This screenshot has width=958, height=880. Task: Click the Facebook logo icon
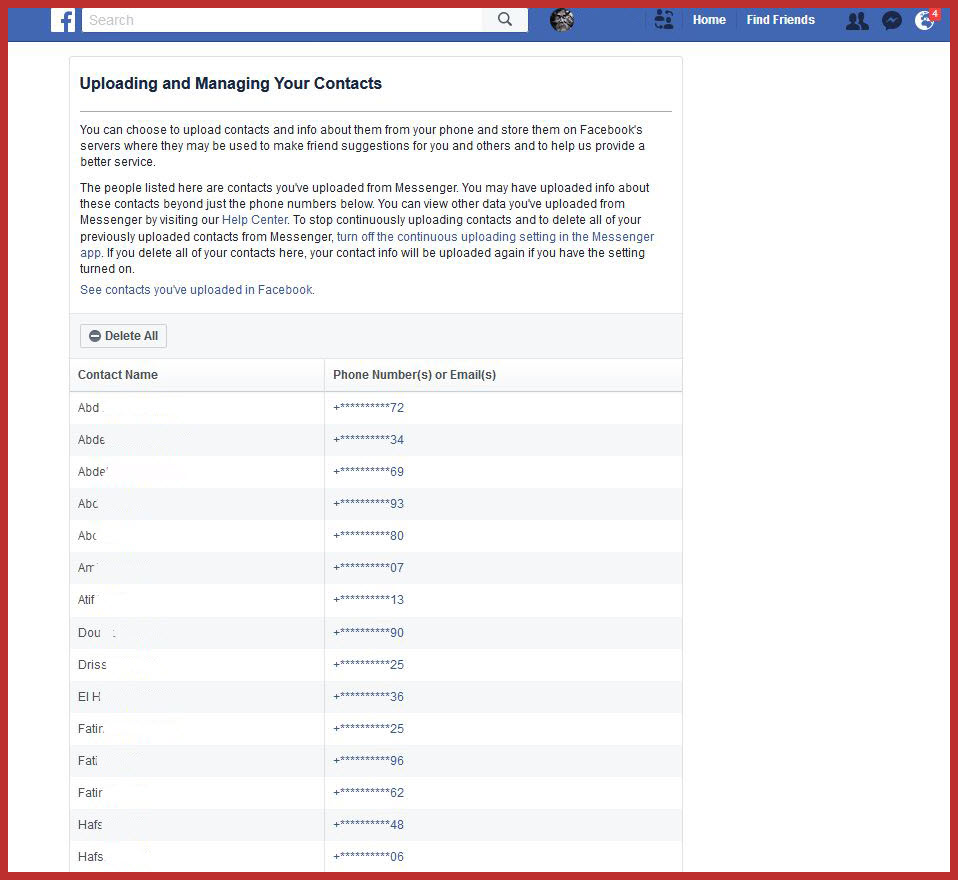coord(63,20)
